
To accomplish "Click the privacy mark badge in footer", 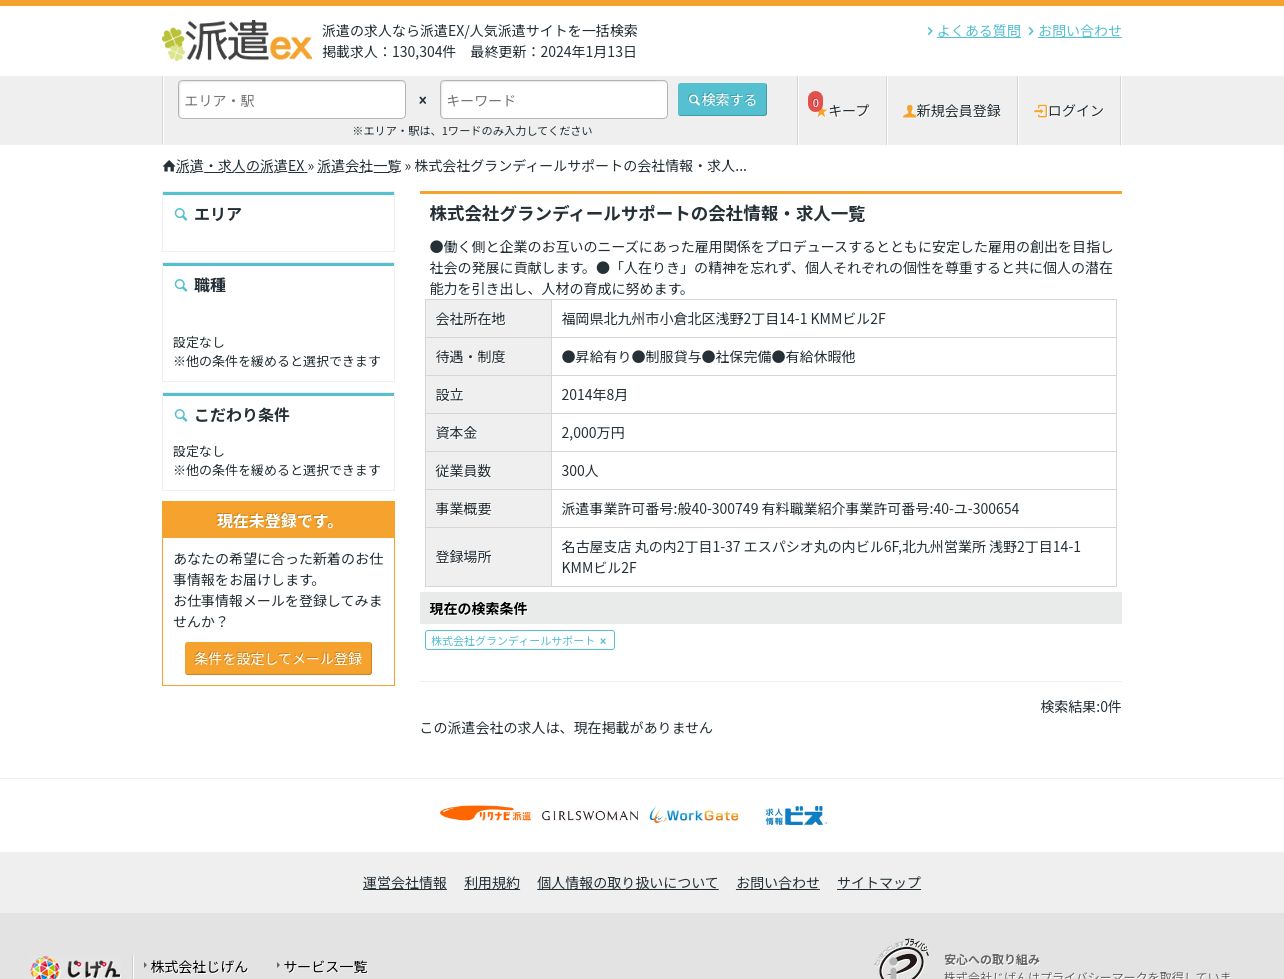I will click(903, 960).
